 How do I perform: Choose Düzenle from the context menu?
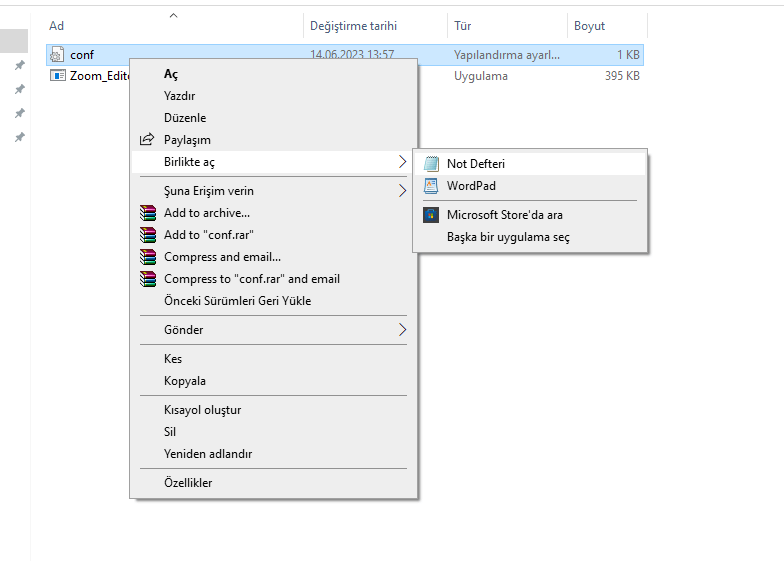coord(274,118)
